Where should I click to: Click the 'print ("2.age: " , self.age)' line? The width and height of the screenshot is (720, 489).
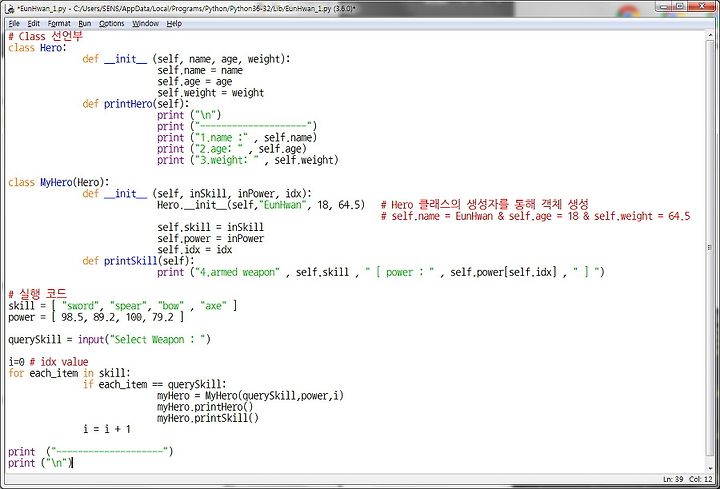(x=231, y=149)
